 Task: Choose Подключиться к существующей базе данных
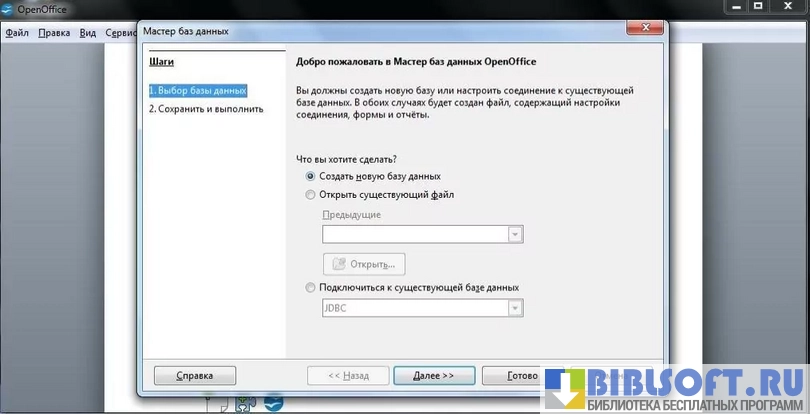click(x=310, y=288)
